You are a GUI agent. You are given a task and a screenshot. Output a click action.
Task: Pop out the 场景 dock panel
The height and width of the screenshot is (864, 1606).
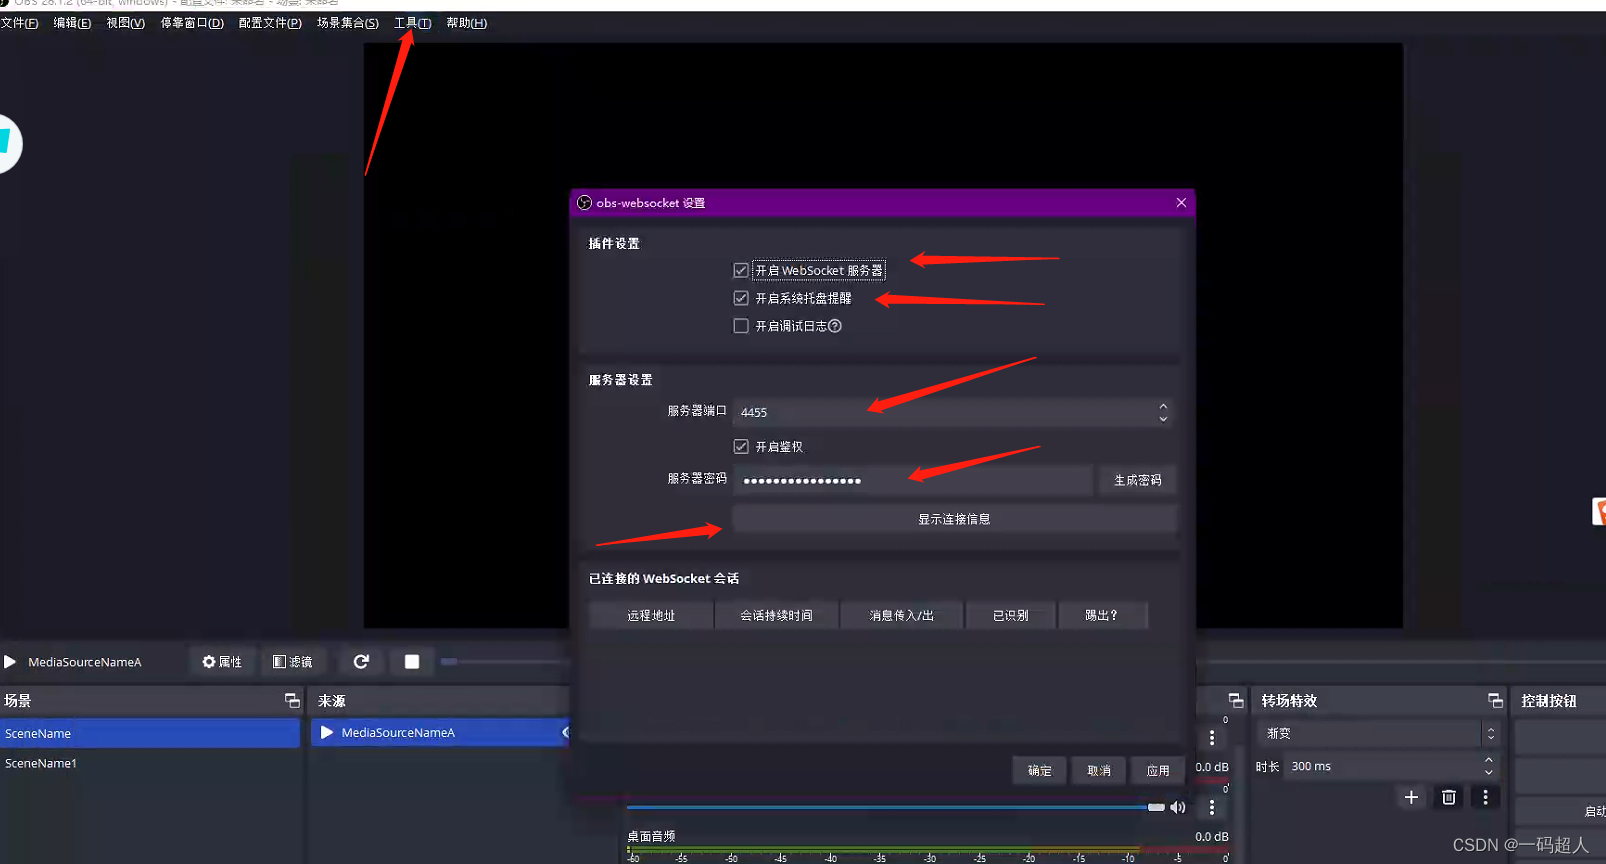pos(291,700)
